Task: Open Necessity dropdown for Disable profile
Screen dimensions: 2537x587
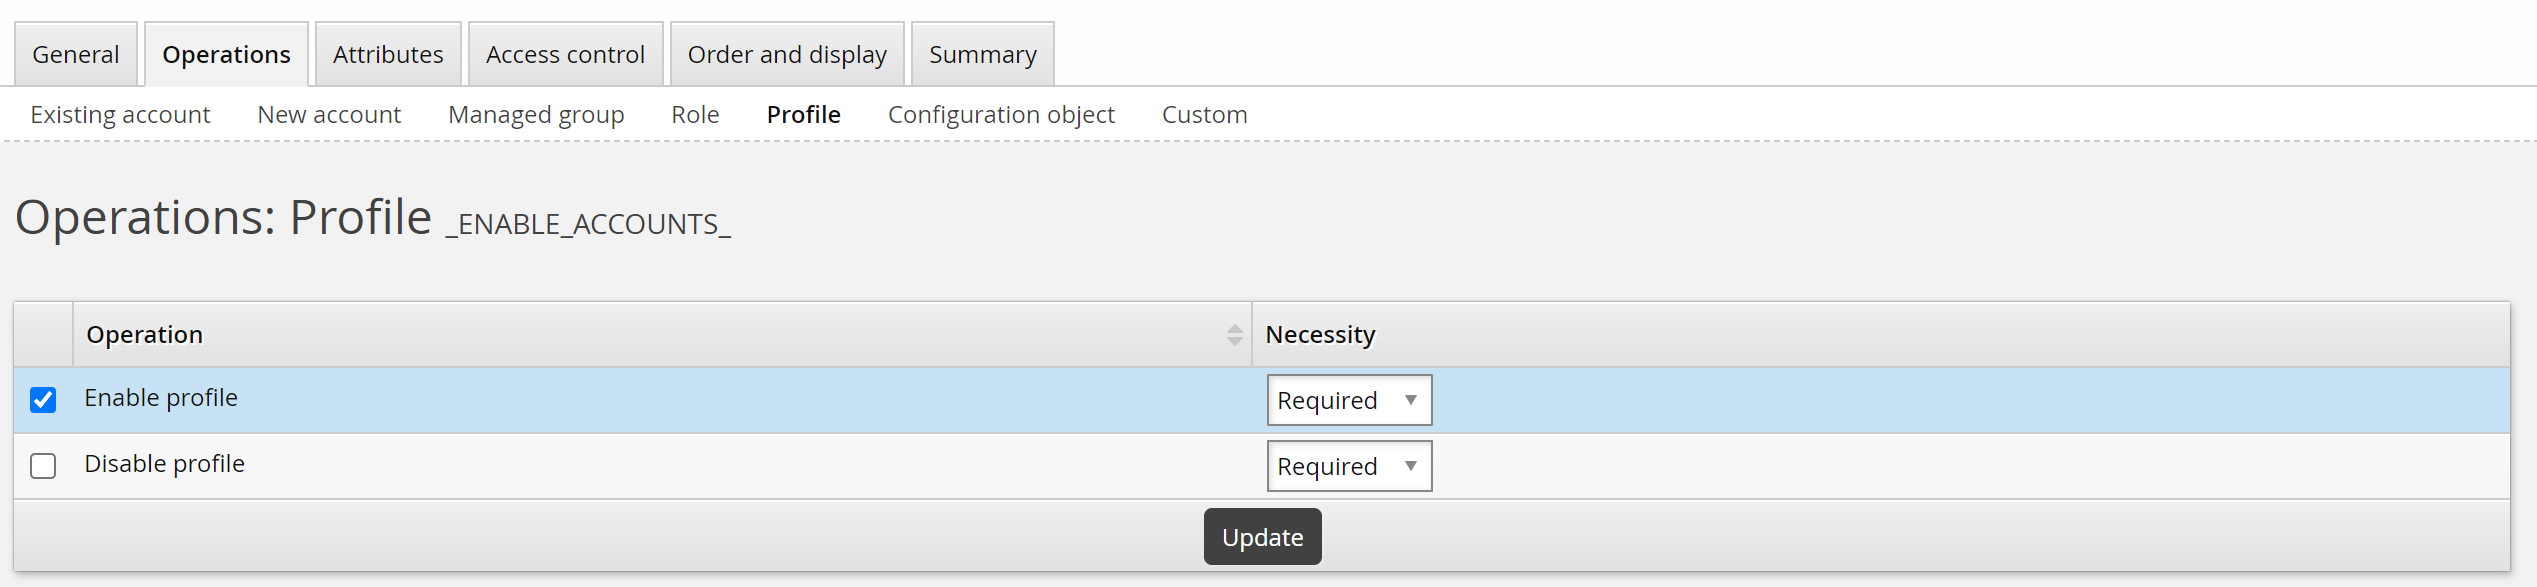Action: point(1348,466)
